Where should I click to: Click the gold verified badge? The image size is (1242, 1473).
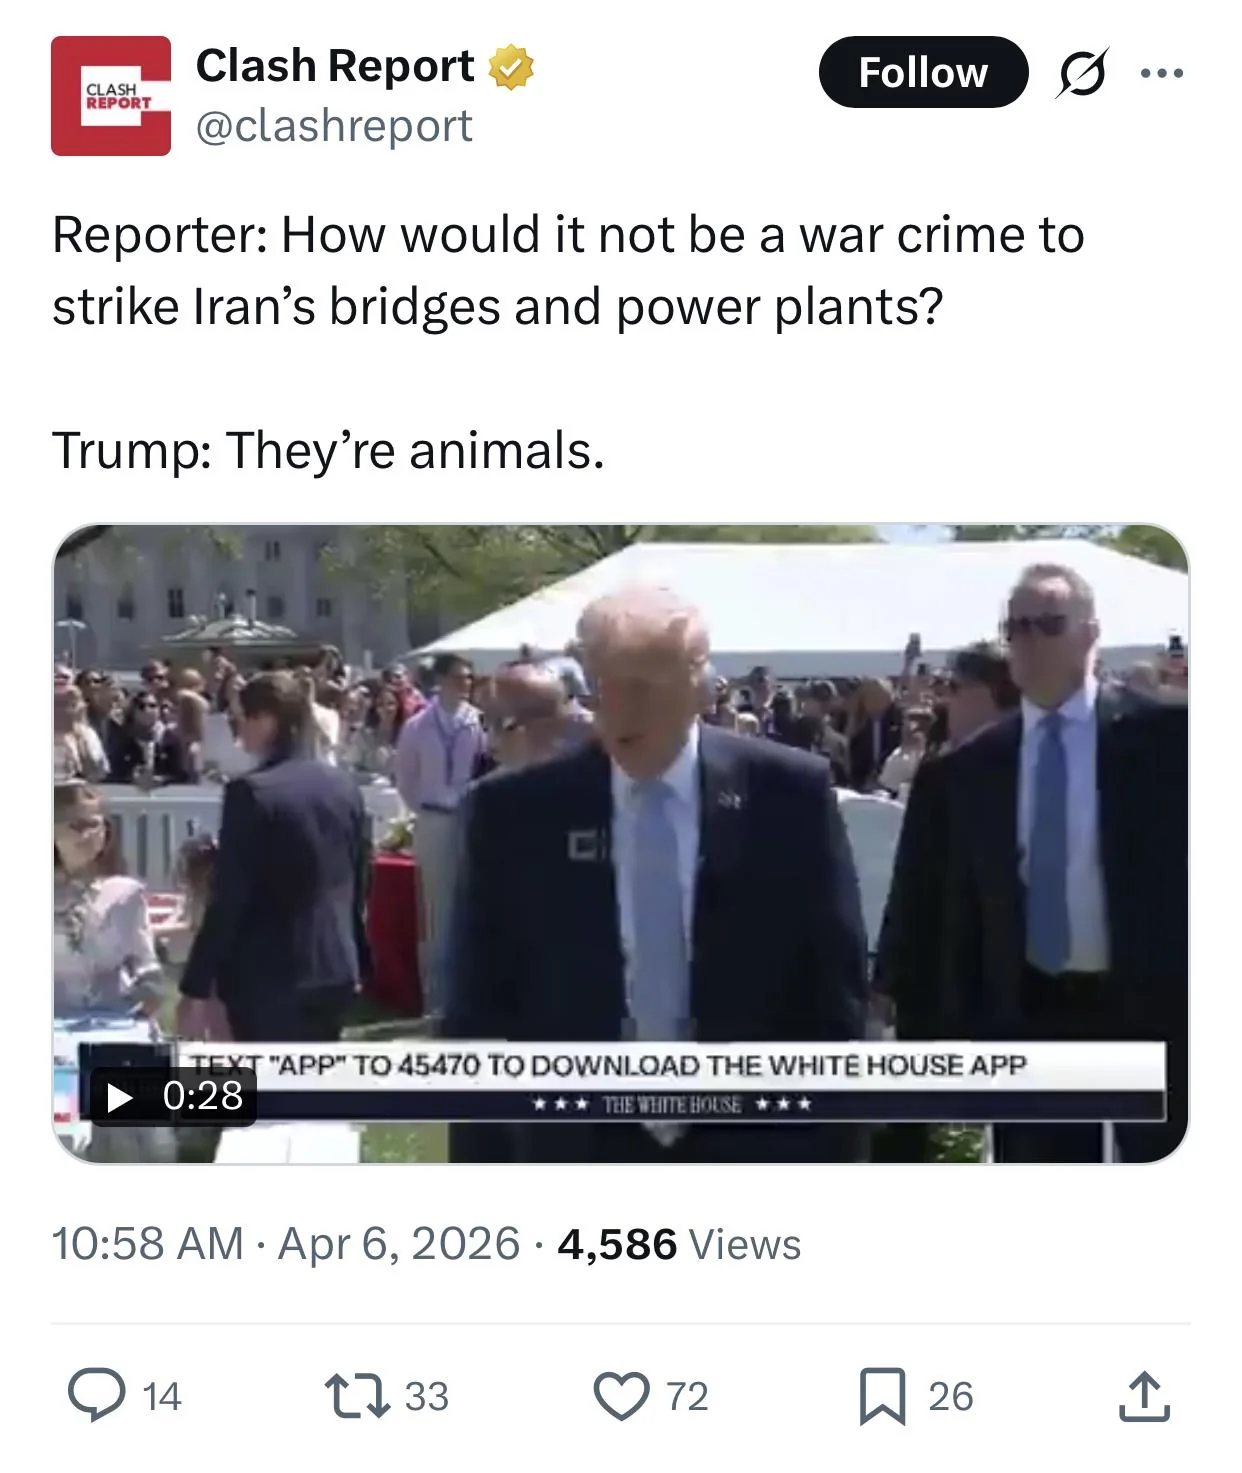510,67
